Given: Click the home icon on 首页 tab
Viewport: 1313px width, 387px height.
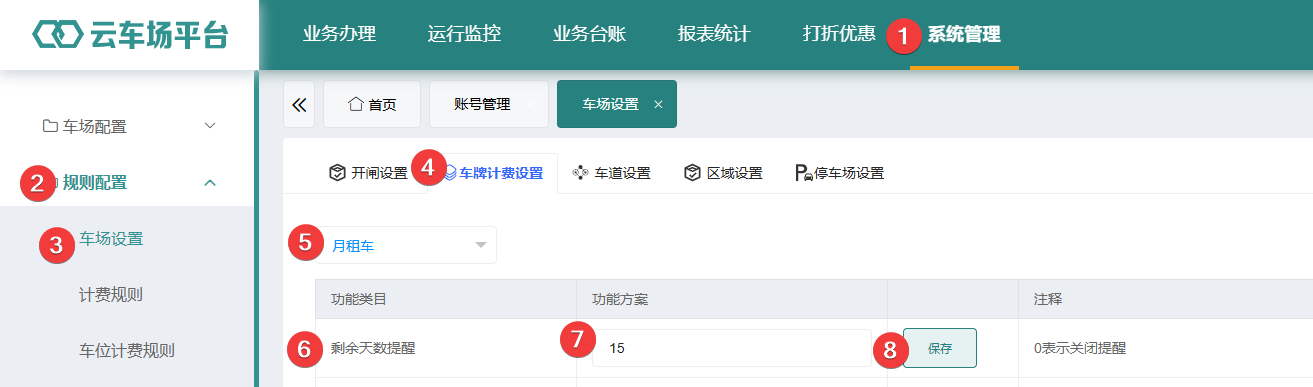Looking at the screenshot, I should (x=355, y=104).
